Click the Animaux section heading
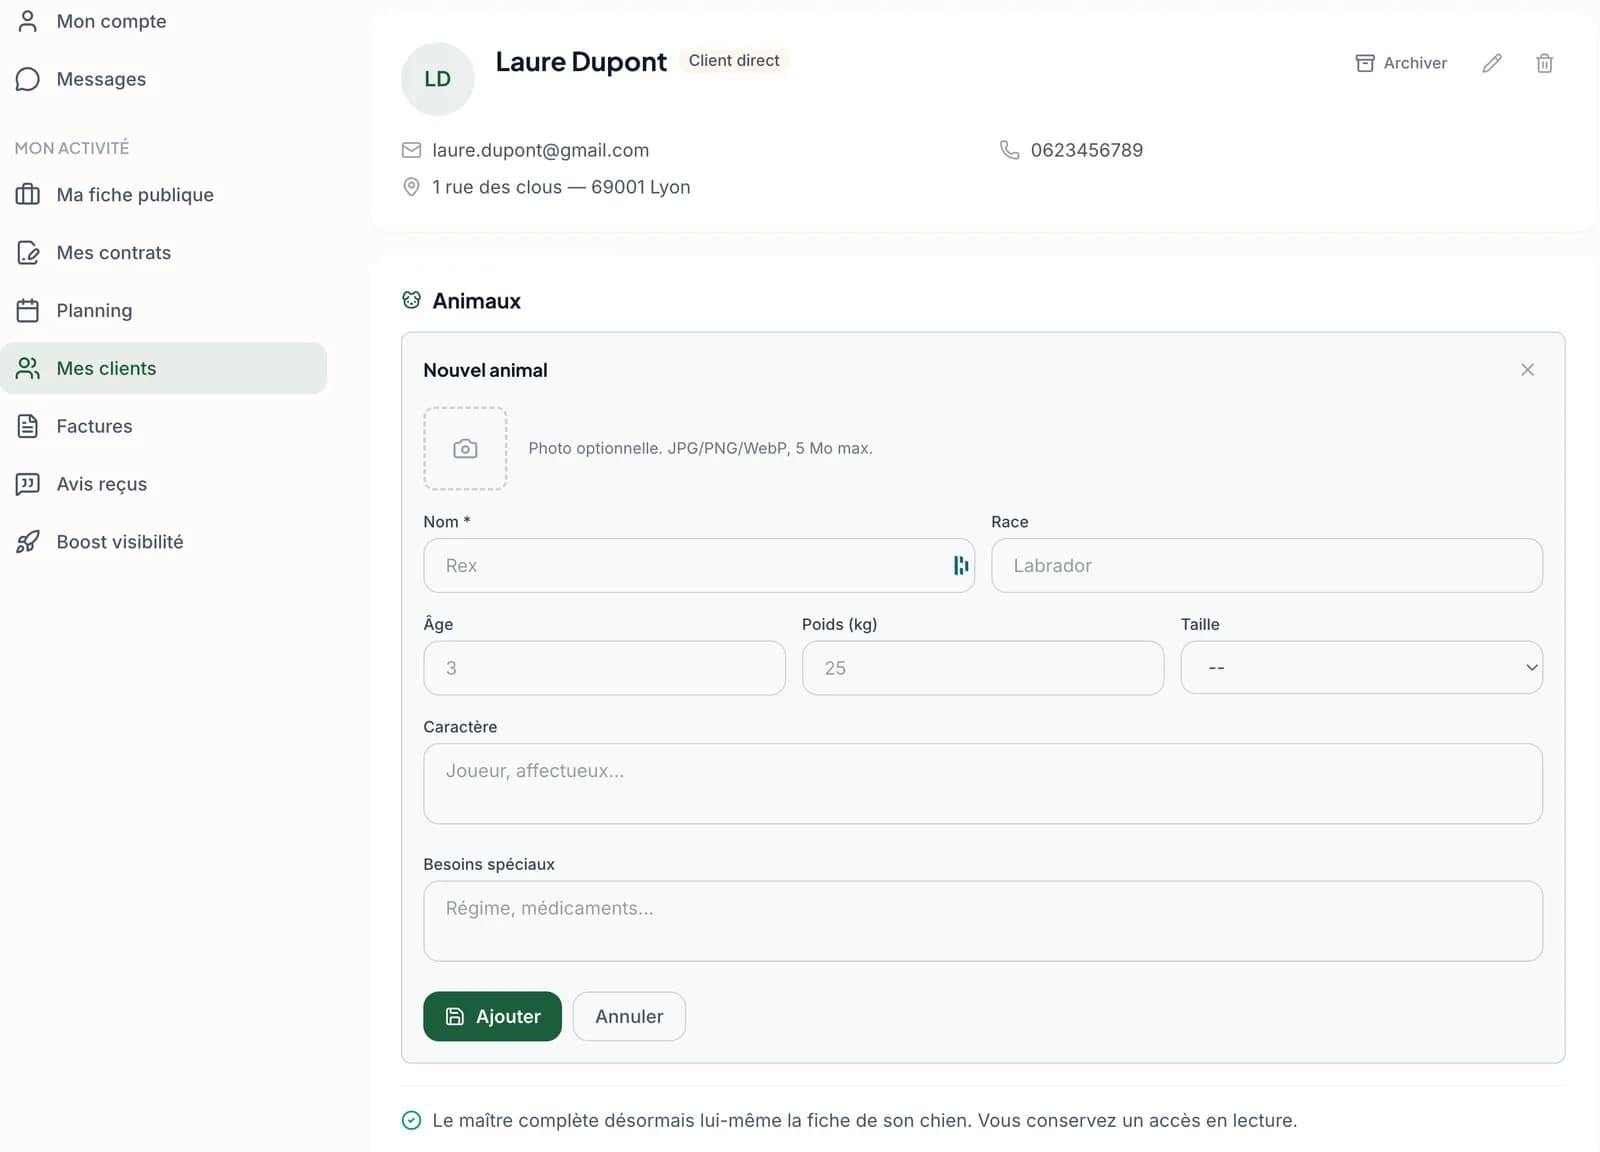1600x1152 pixels. coord(476,300)
